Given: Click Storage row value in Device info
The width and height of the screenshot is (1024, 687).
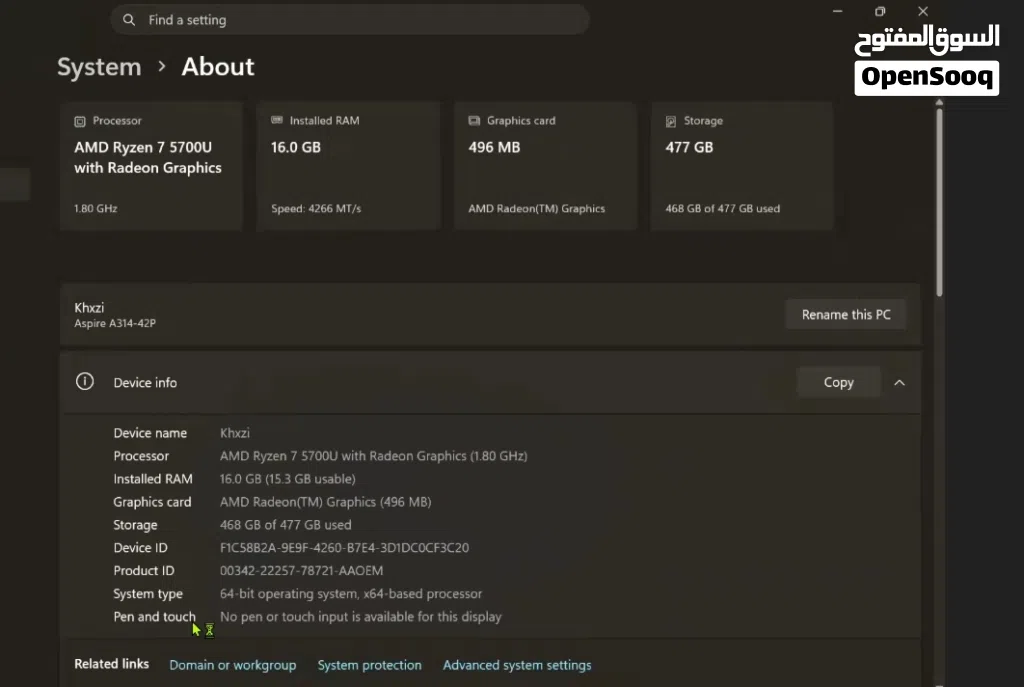Looking at the screenshot, I should click(285, 525).
